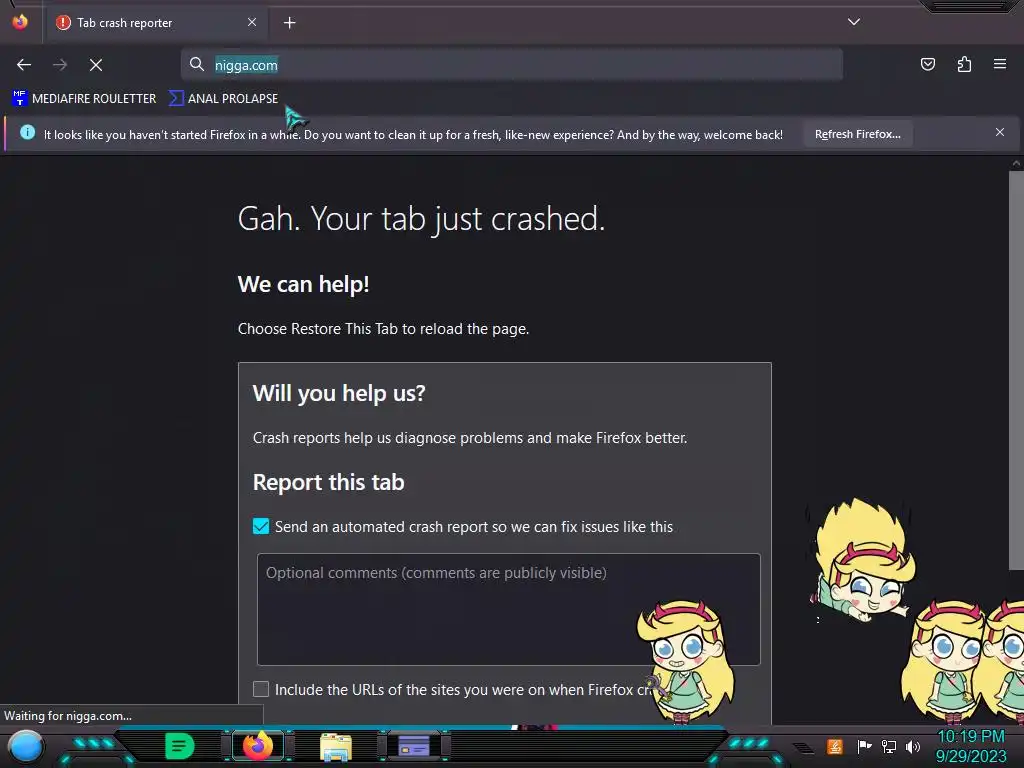Click the search magnifier in the address bar
1024x768 pixels.
pyautogui.click(x=197, y=64)
